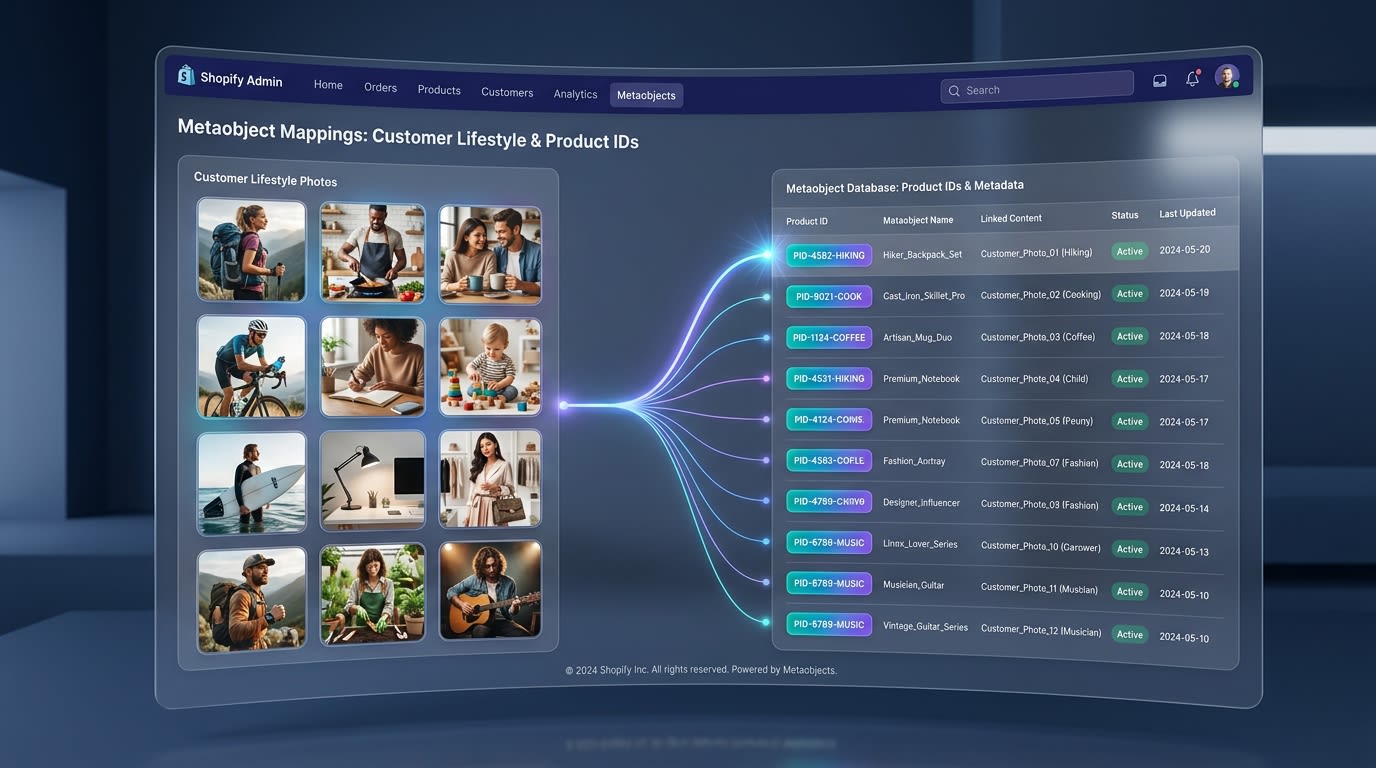Viewport: 1376px width, 768px height.
Task: Select the PID-4582-HIKING product badge
Action: point(828,255)
